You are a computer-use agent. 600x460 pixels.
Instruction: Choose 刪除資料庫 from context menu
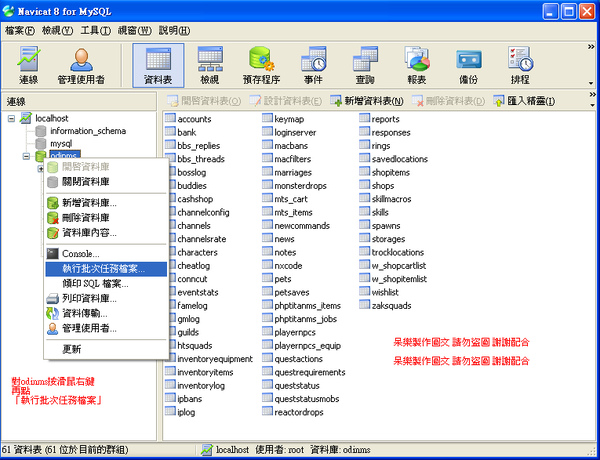(106, 218)
